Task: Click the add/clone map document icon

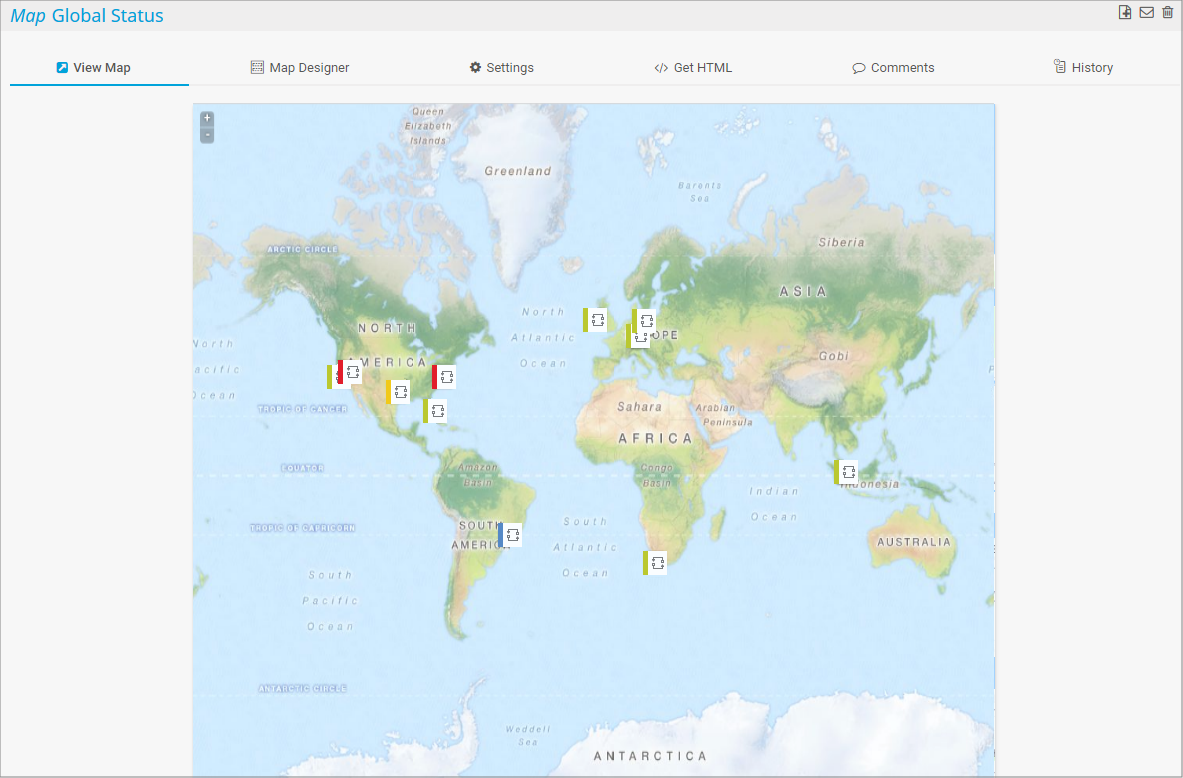Action: click(x=1125, y=13)
